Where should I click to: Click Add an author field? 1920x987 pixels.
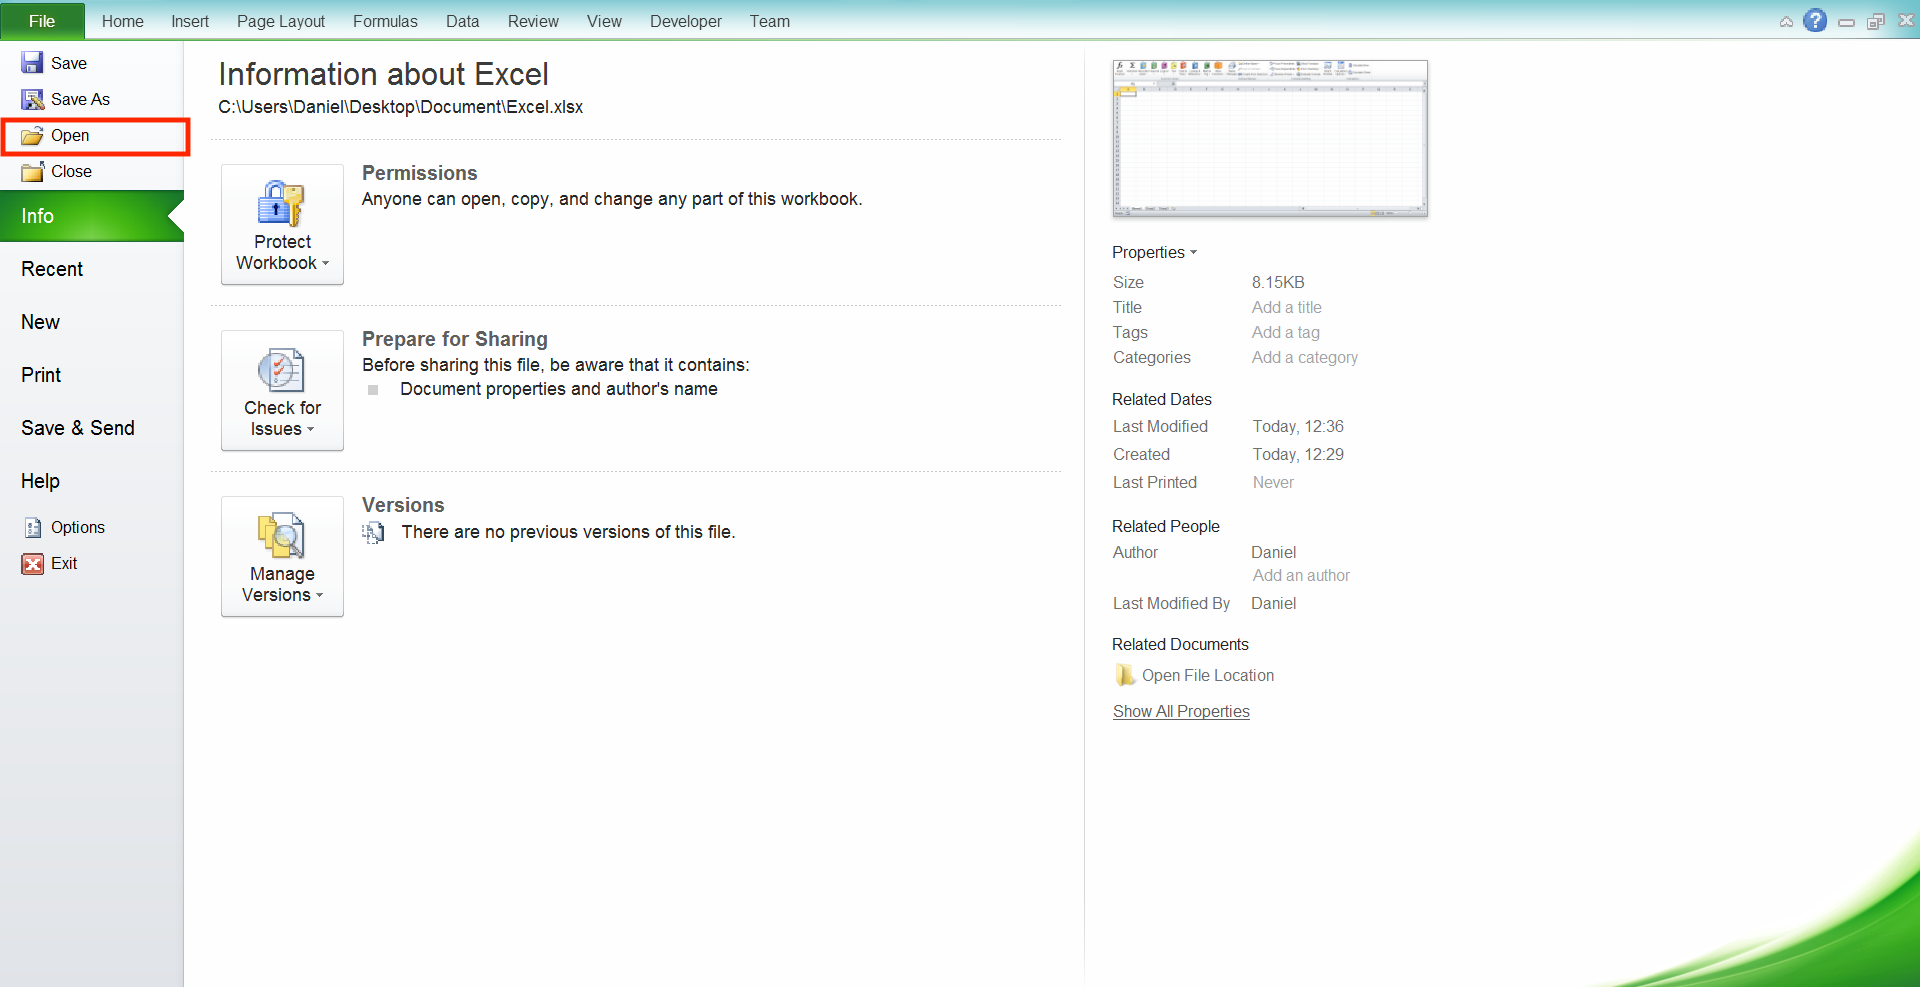click(x=1301, y=575)
